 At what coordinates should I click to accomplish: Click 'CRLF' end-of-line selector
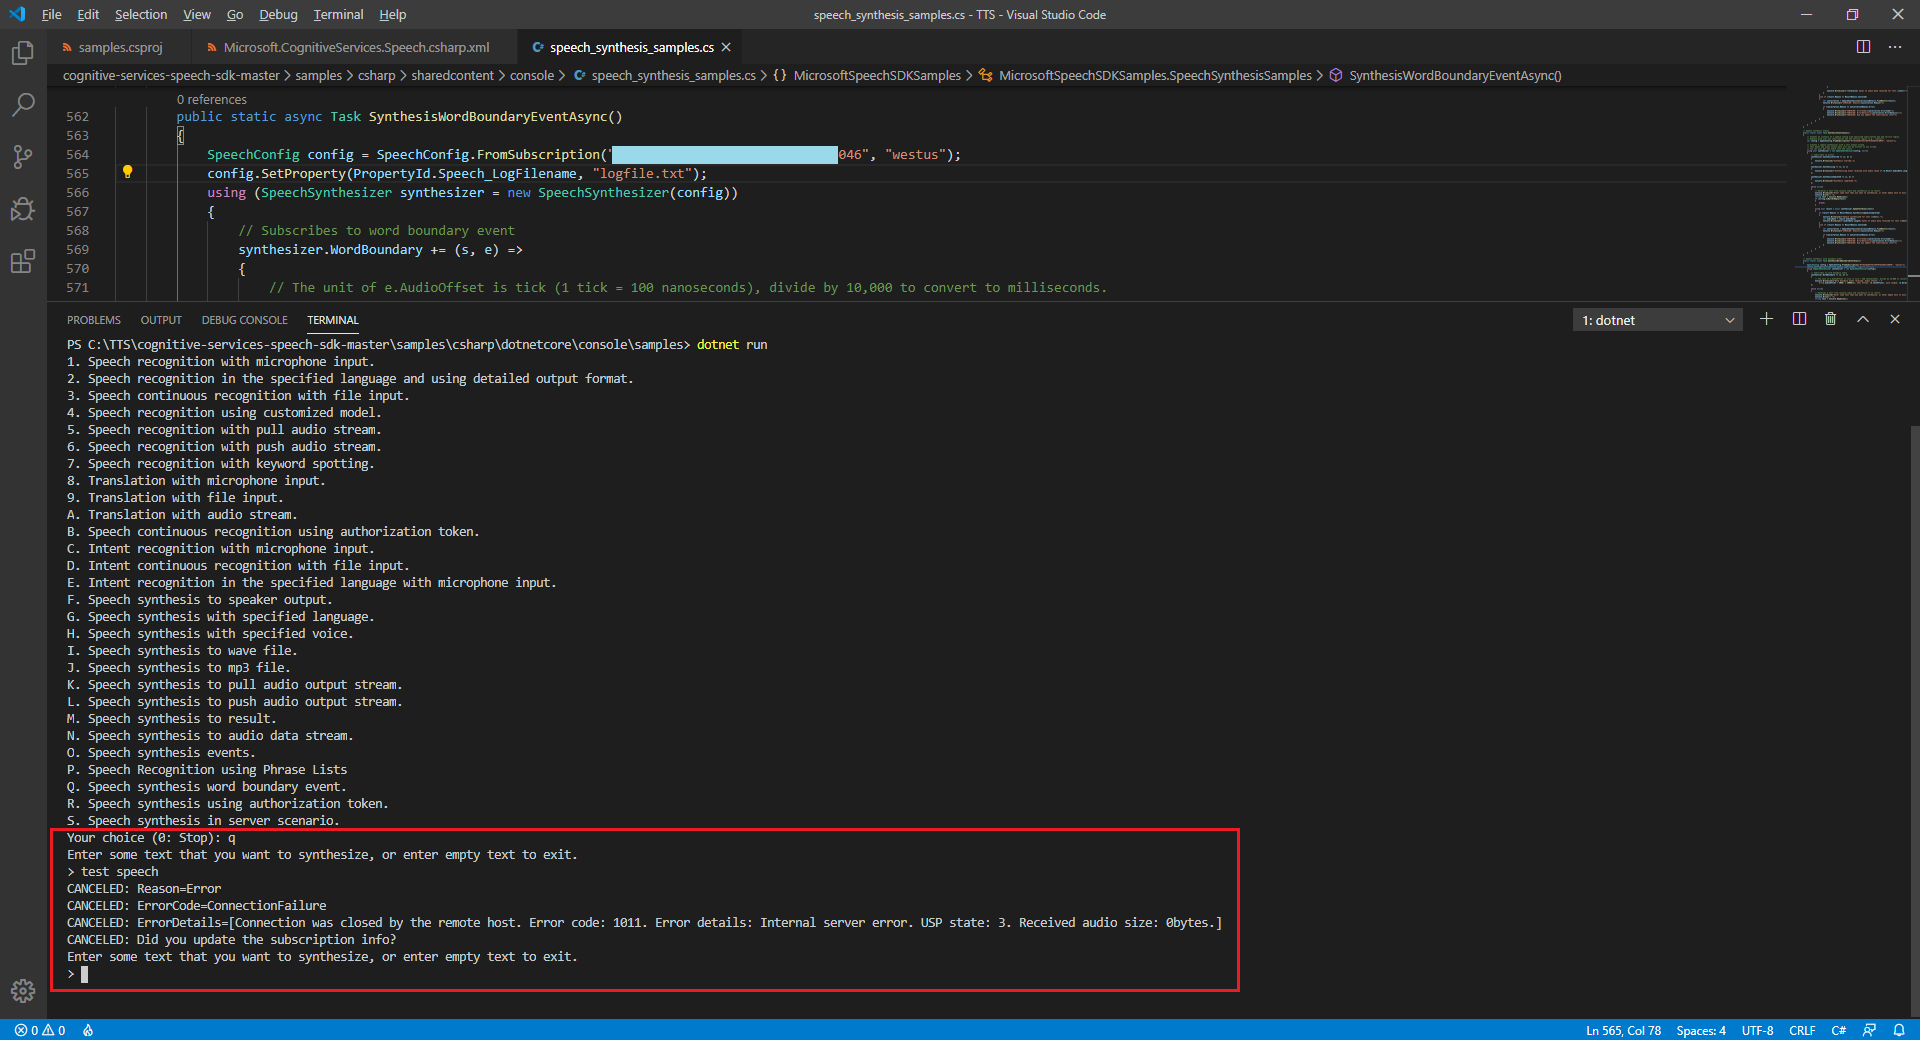pyautogui.click(x=1802, y=1030)
